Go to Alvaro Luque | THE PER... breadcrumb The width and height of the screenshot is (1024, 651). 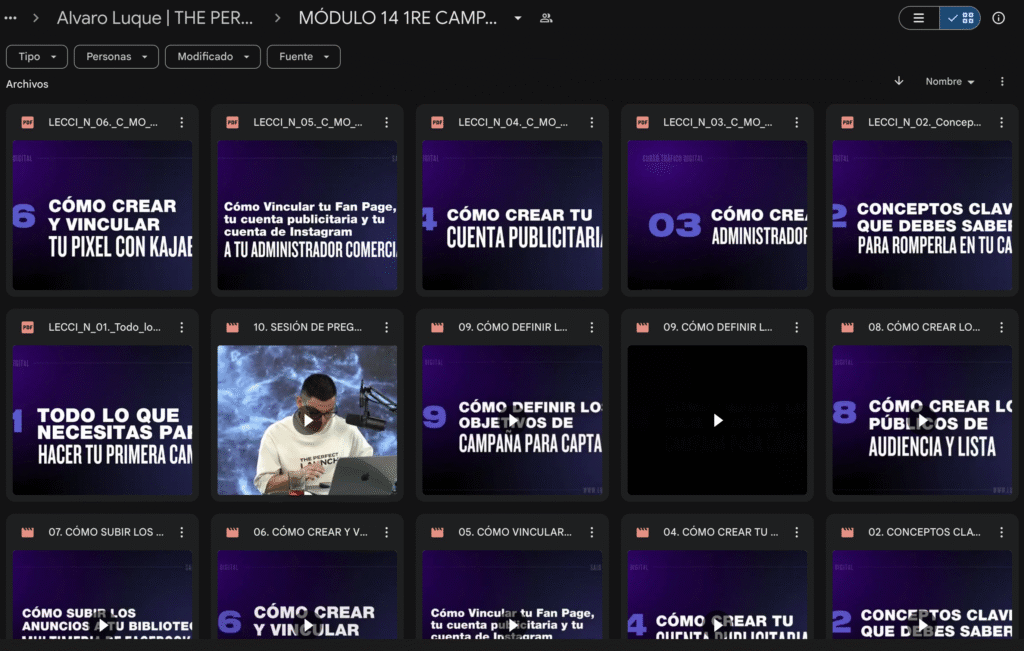click(x=155, y=18)
